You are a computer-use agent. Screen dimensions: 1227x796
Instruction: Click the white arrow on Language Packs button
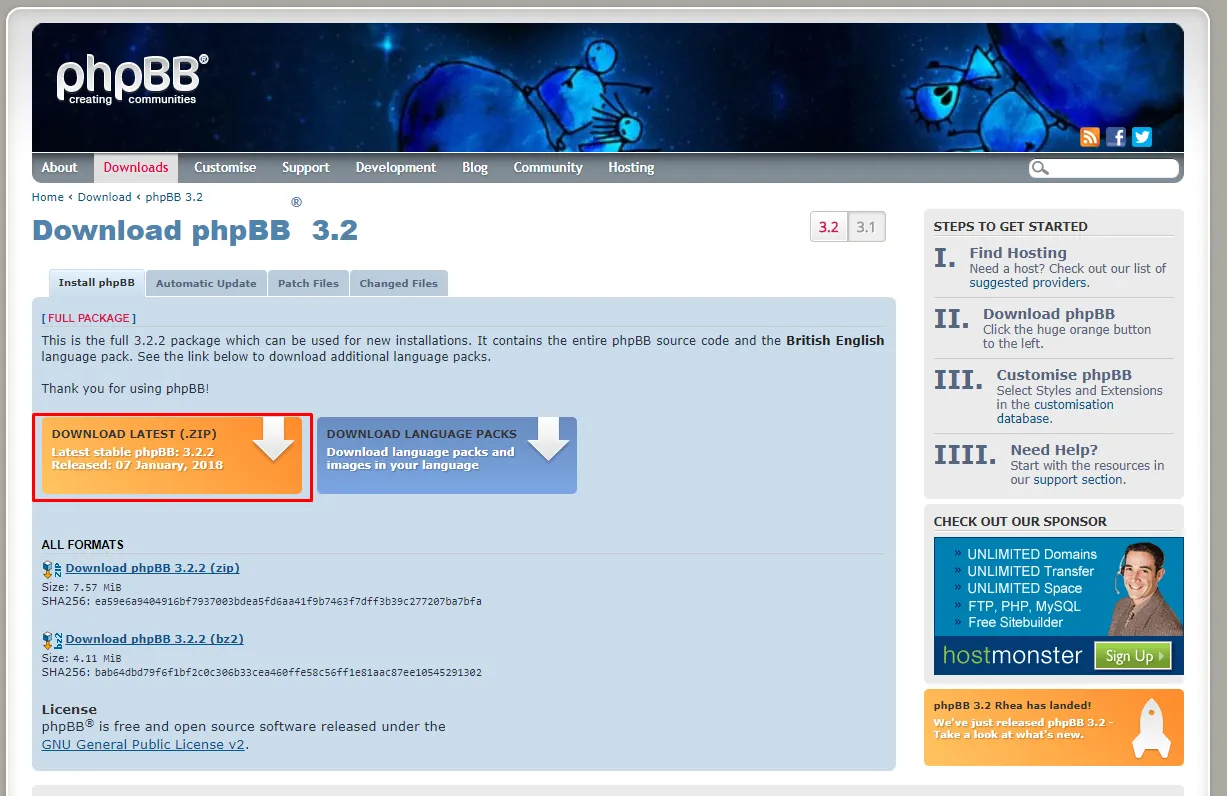pyautogui.click(x=548, y=440)
